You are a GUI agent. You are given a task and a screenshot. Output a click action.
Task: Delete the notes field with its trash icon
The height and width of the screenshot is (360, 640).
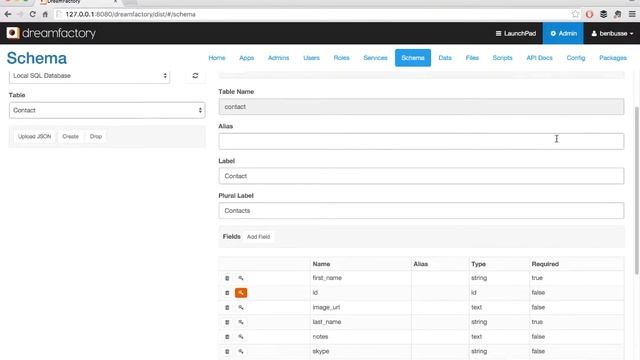(x=227, y=337)
